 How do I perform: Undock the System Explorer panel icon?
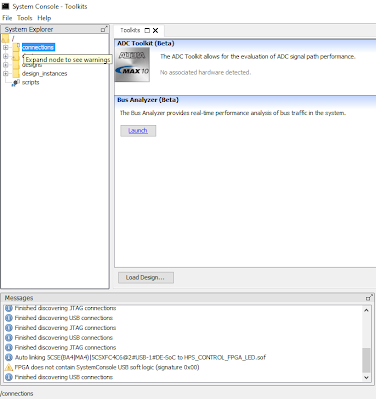[x=104, y=29]
